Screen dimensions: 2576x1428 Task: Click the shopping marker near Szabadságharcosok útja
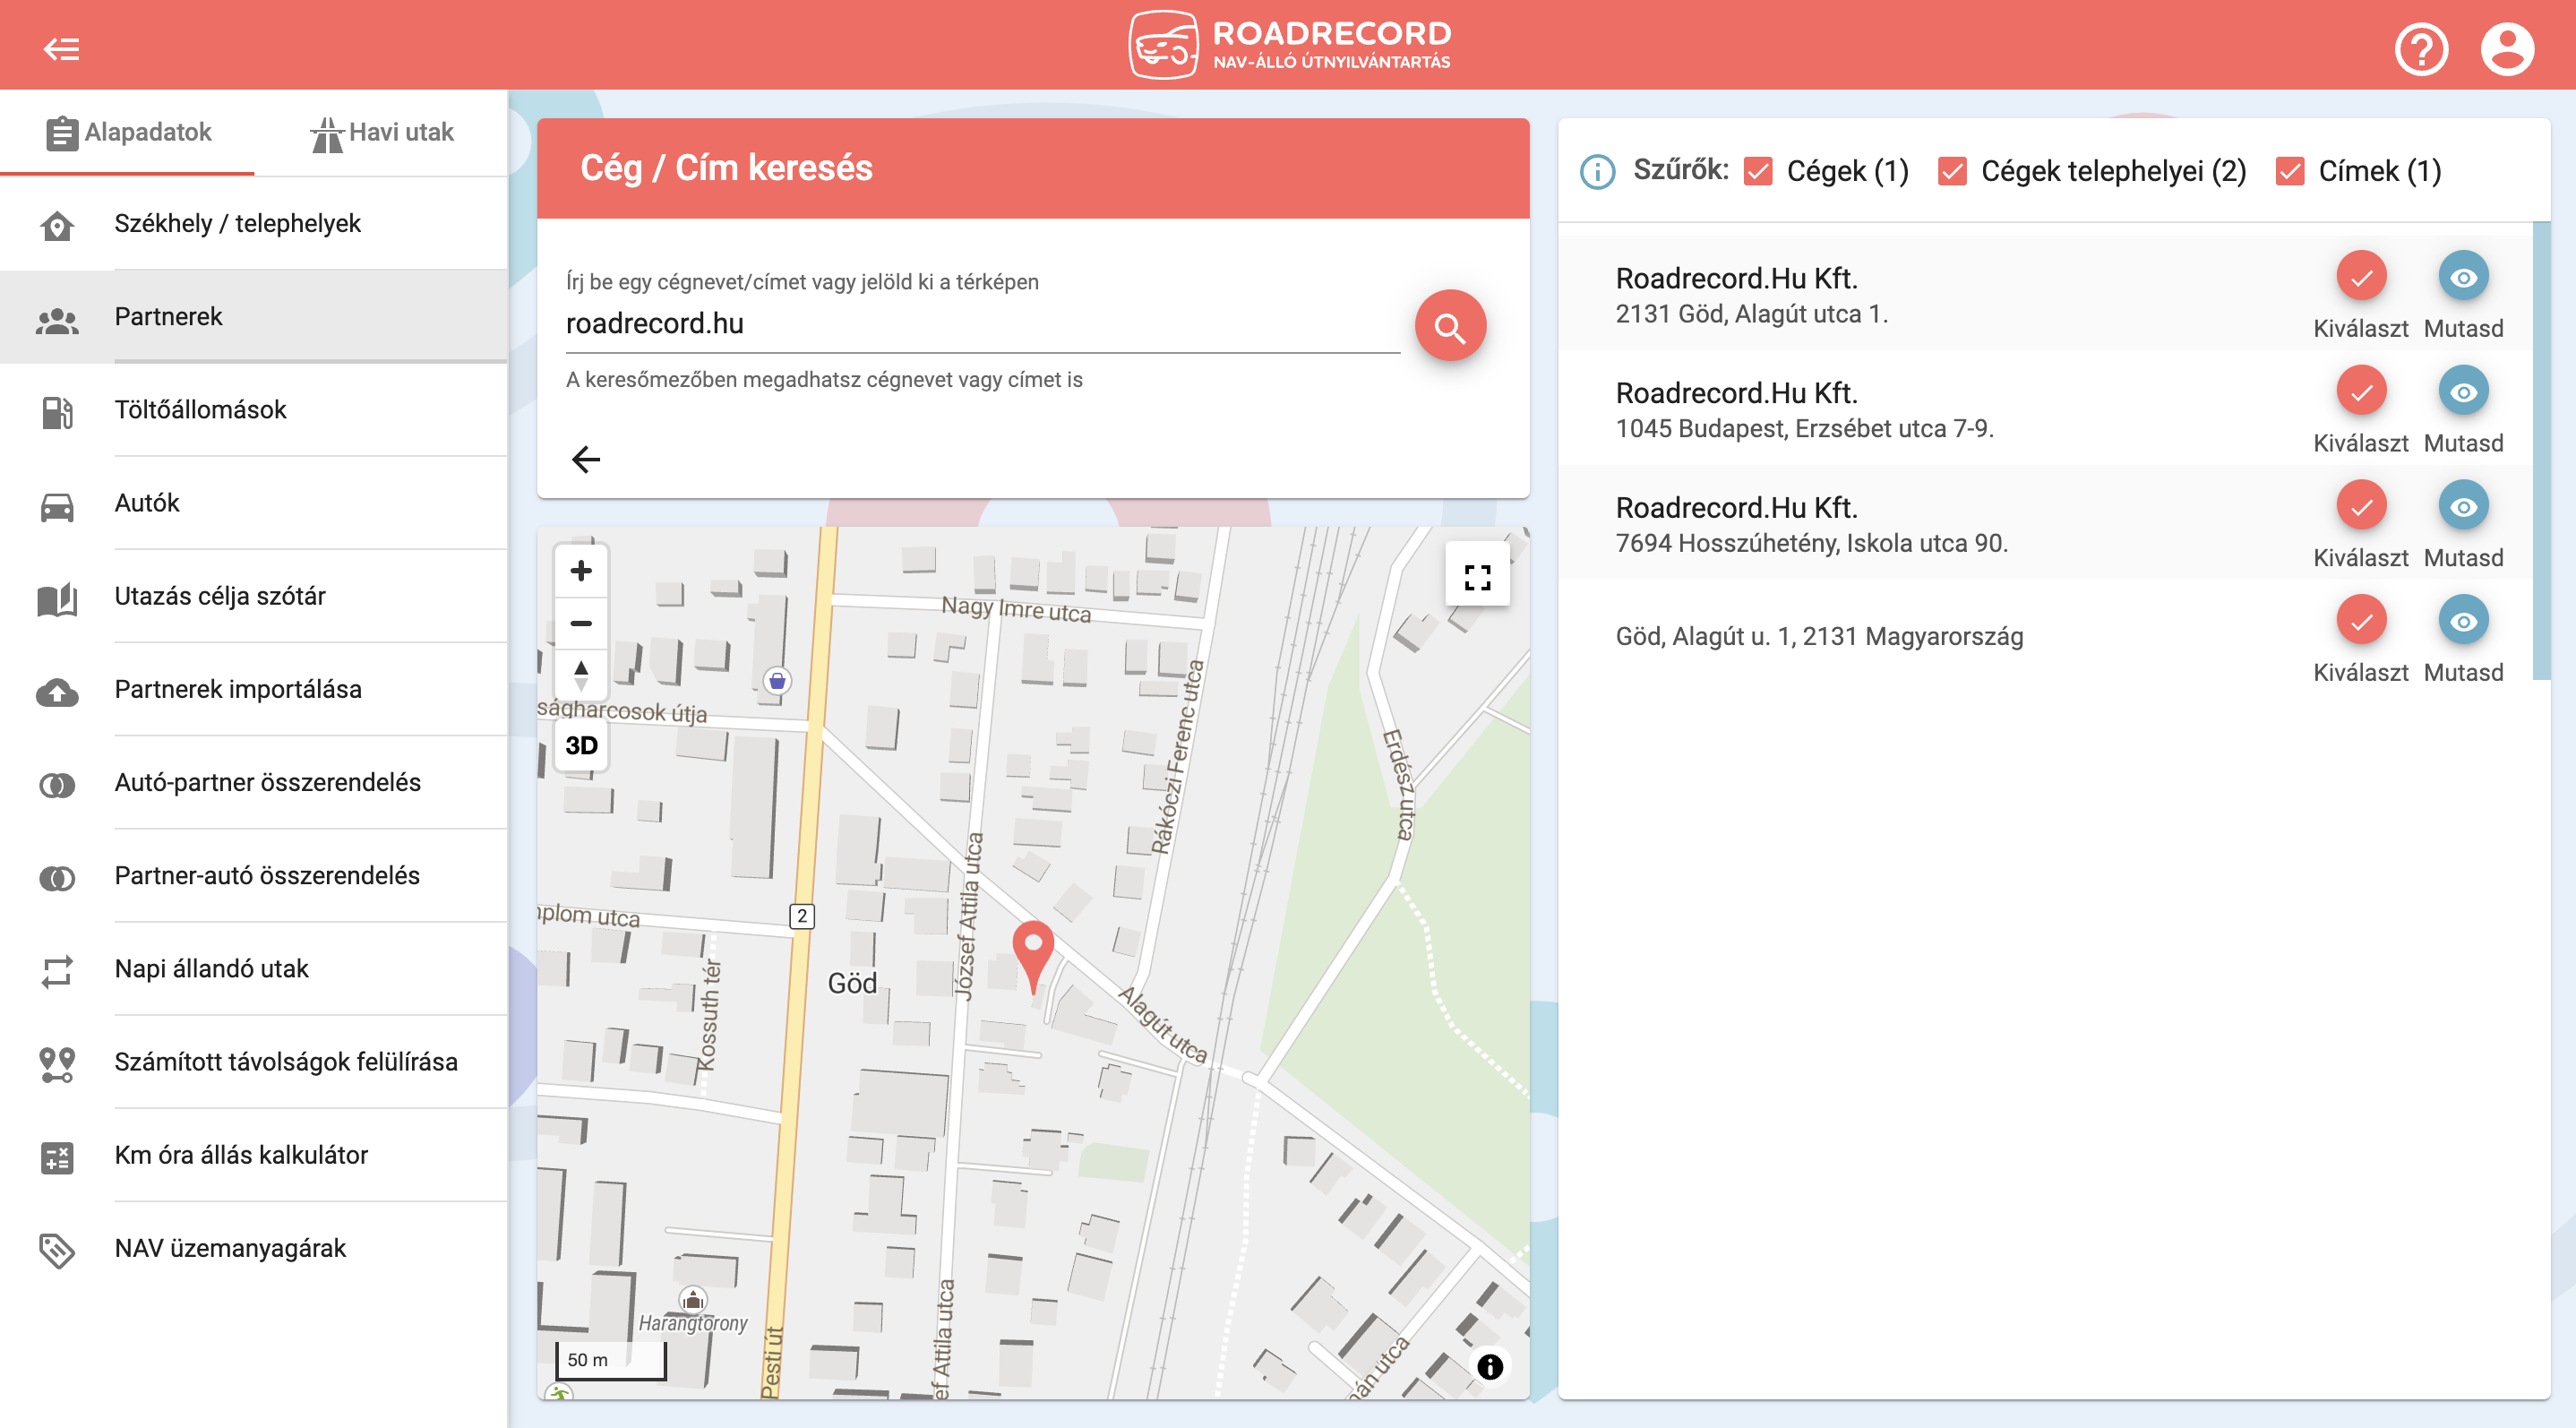[777, 681]
